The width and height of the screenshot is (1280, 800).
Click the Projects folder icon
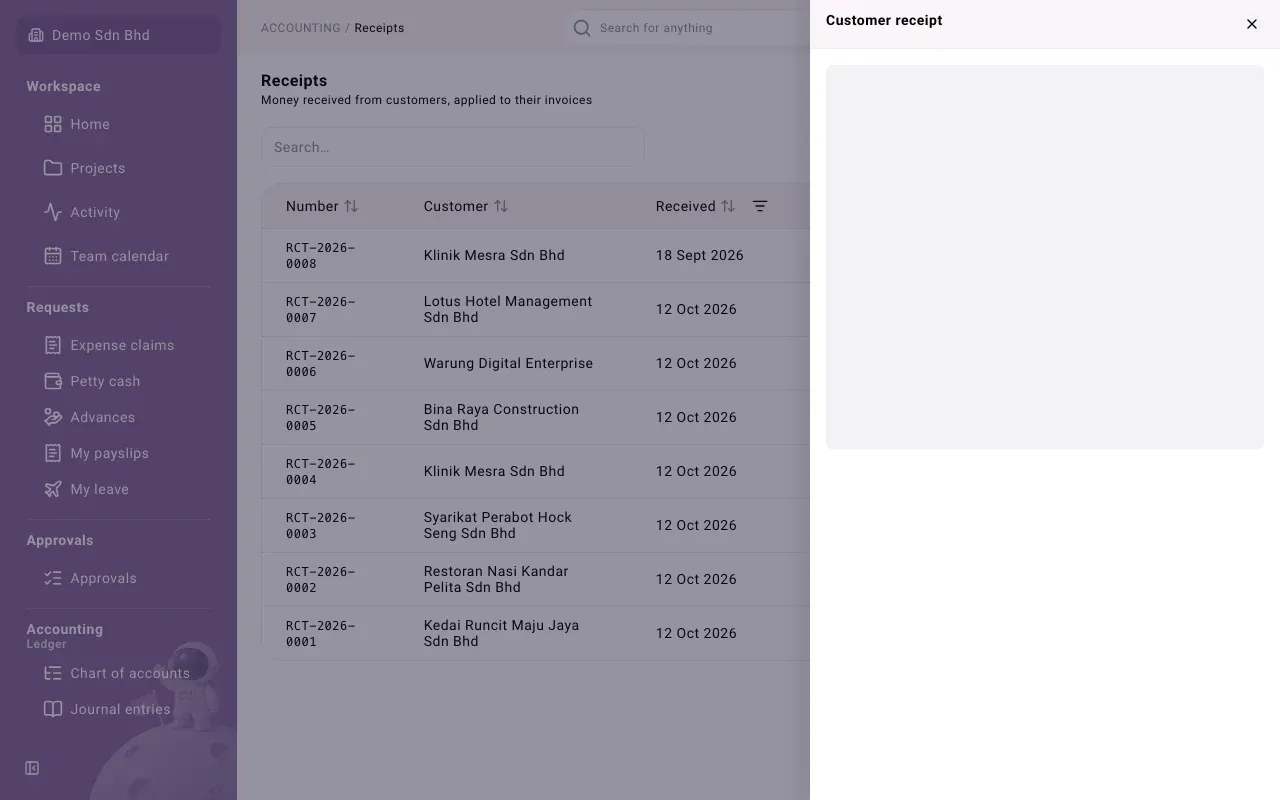coord(53,168)
